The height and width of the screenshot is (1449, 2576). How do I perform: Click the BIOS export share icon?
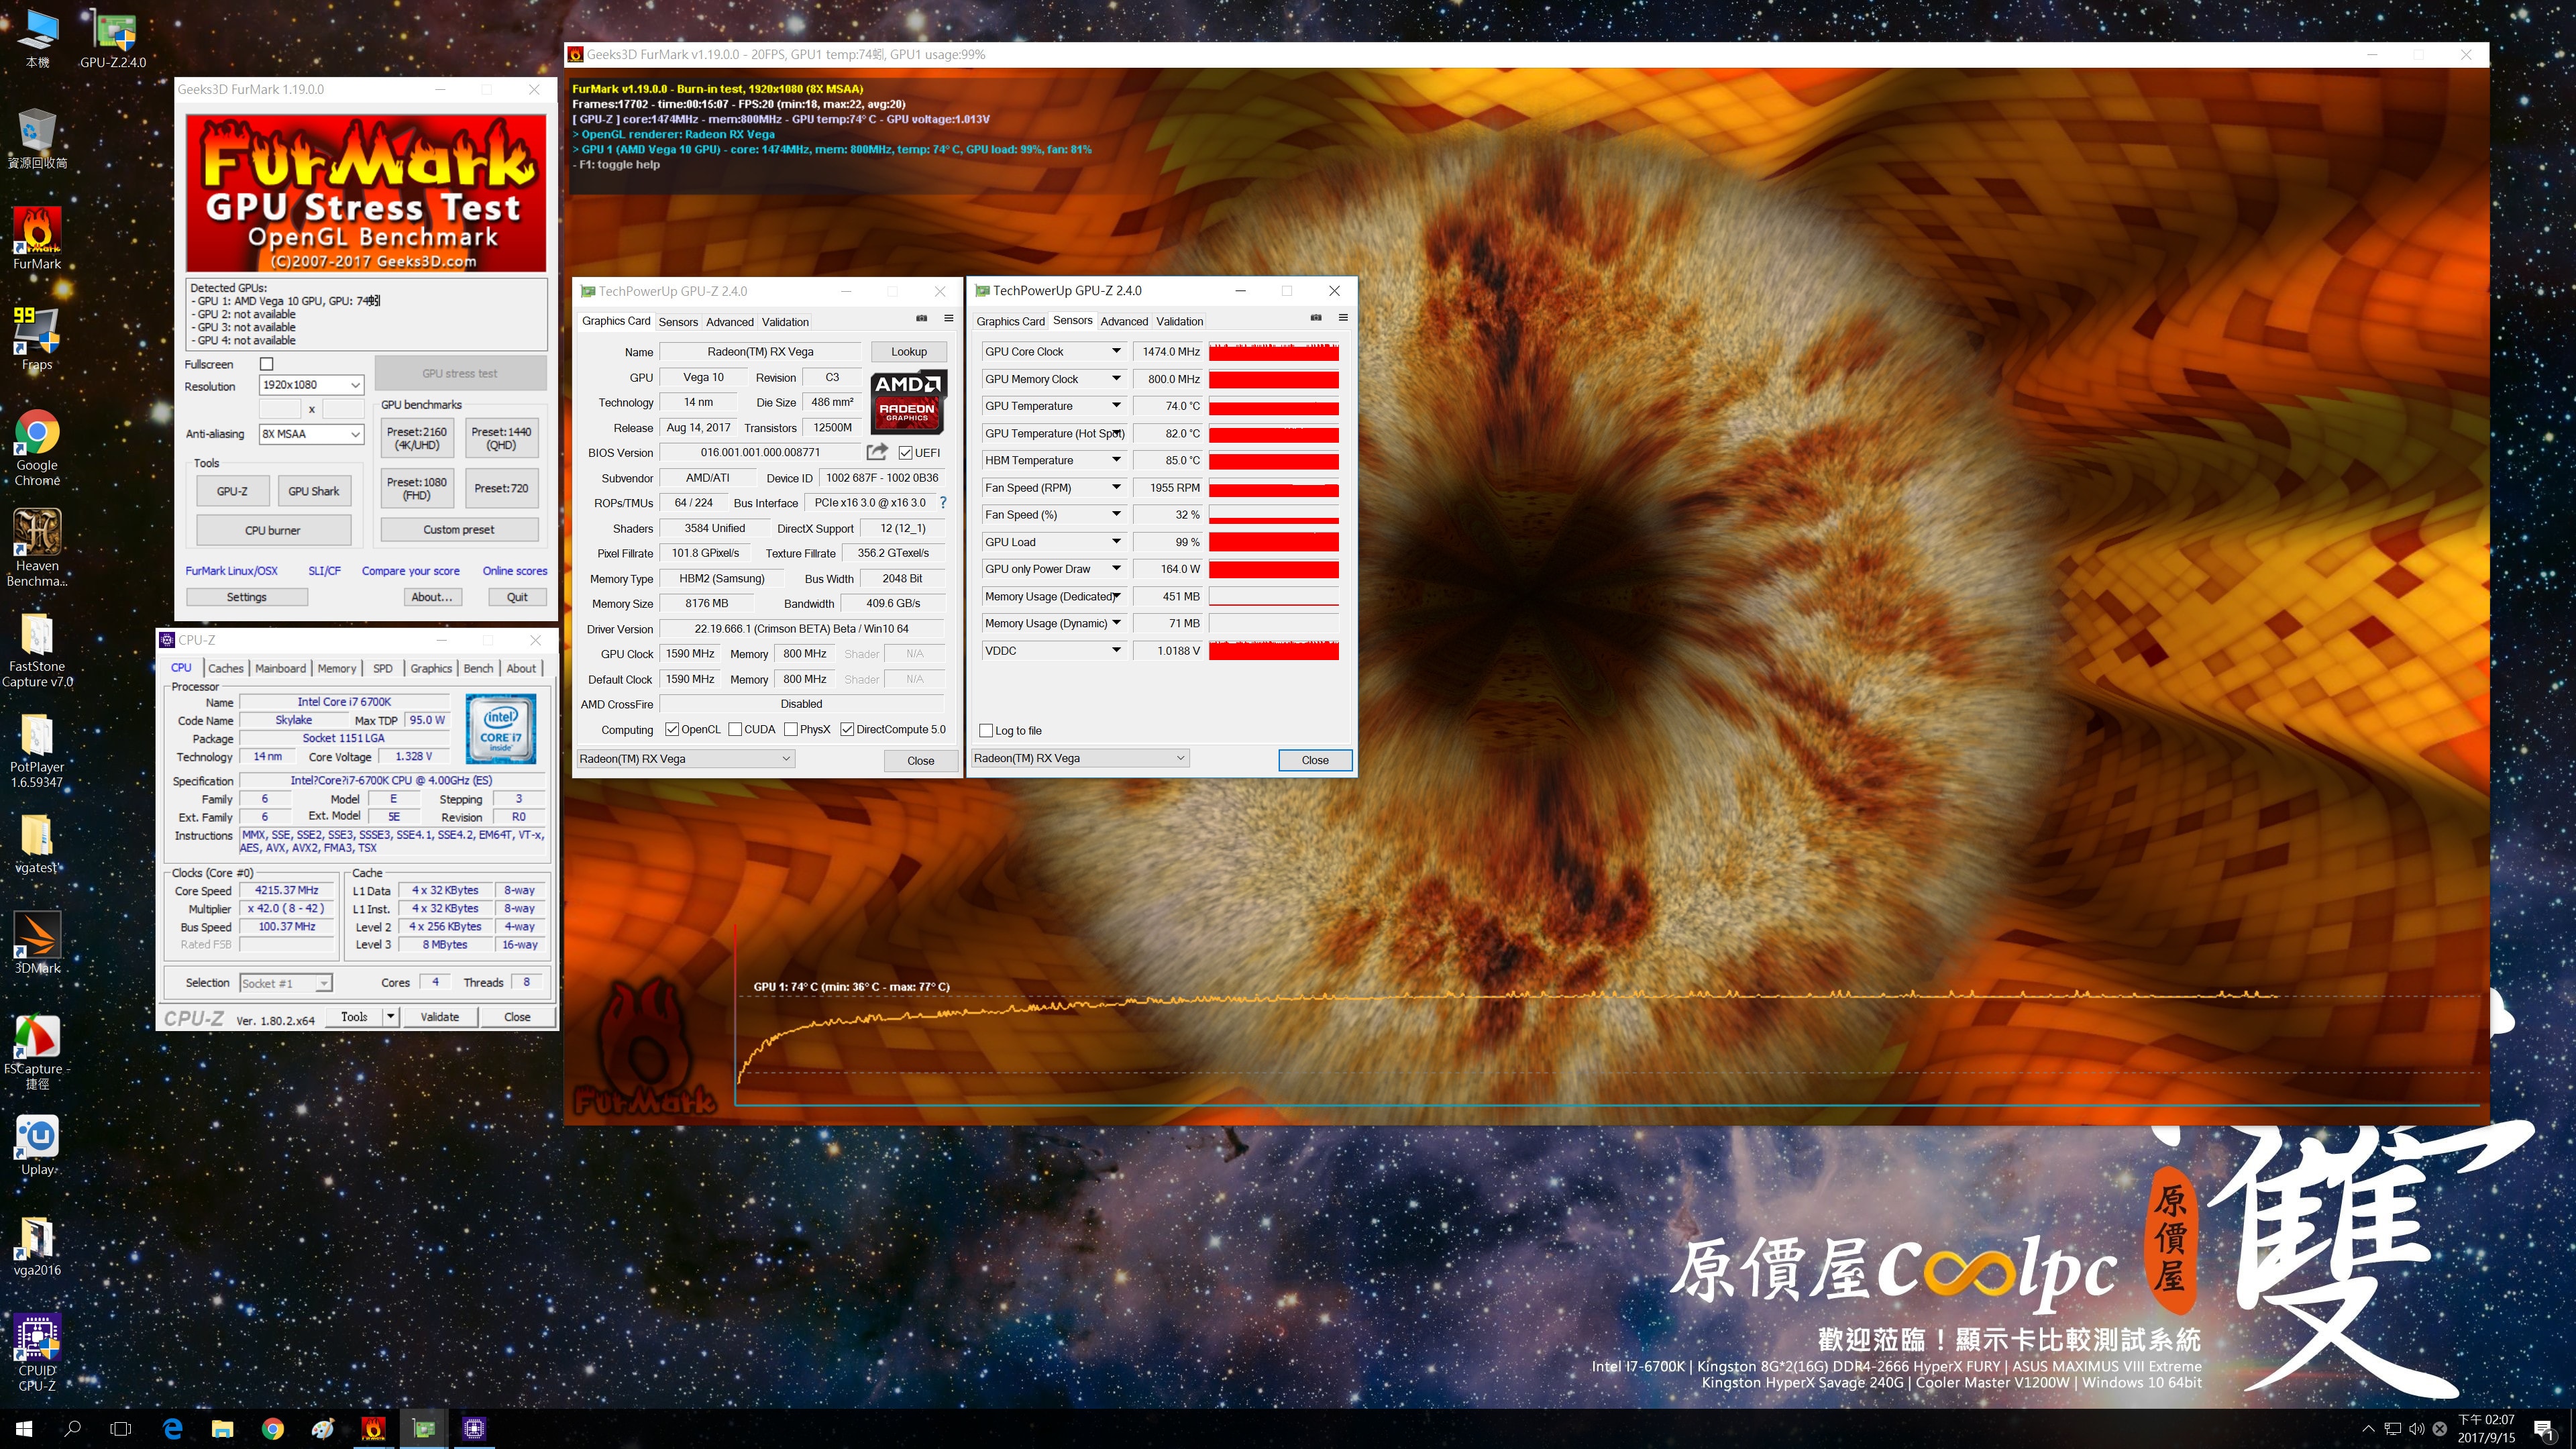point(877,451)
